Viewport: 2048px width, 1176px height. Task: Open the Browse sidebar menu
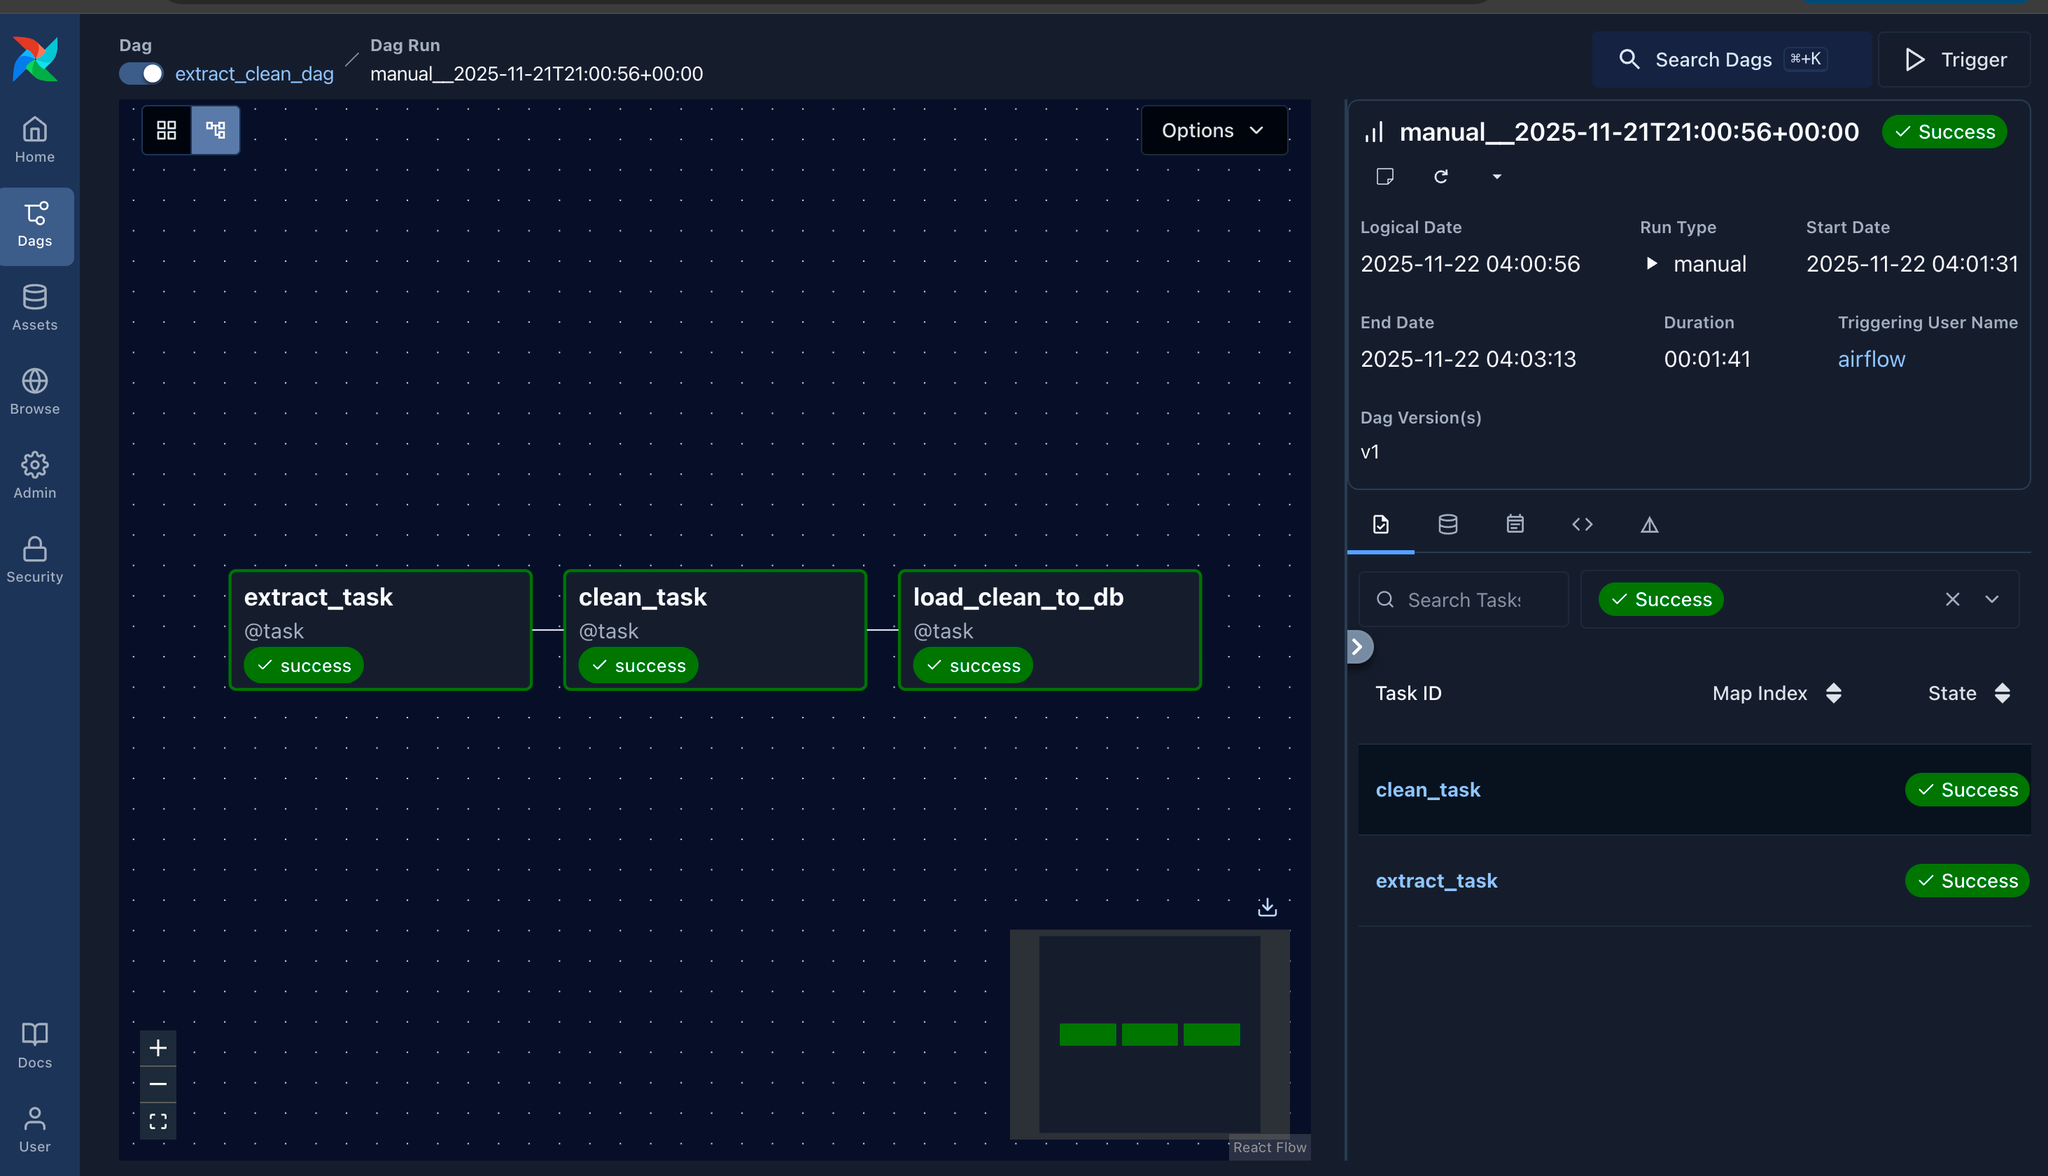(x=35, y=391)
